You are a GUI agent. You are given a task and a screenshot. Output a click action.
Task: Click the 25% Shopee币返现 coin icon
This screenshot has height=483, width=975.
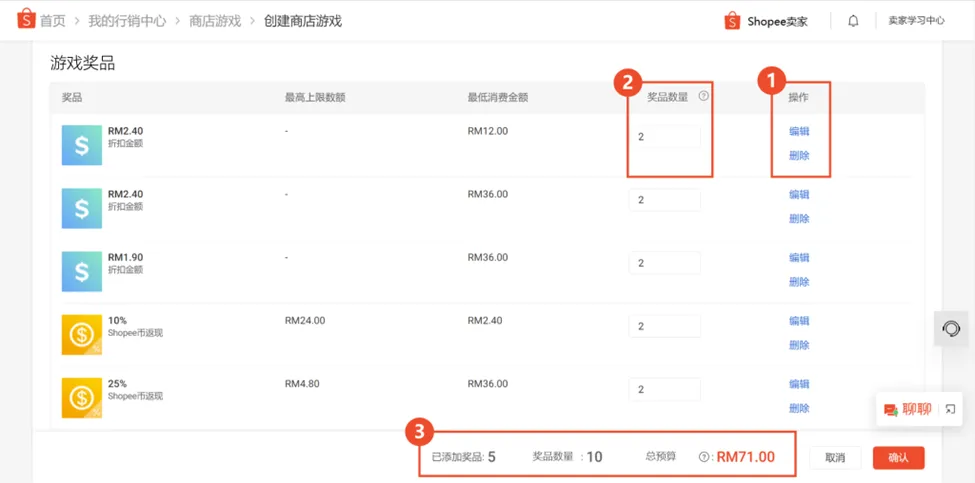click(x=81, y=398)
